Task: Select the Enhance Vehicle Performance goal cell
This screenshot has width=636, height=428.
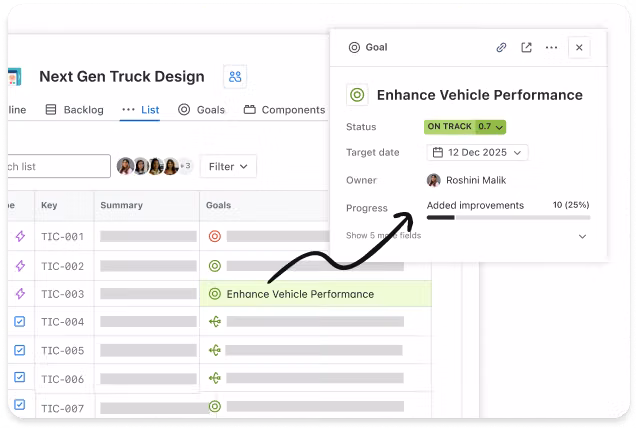Action: [x=300, y=294]
